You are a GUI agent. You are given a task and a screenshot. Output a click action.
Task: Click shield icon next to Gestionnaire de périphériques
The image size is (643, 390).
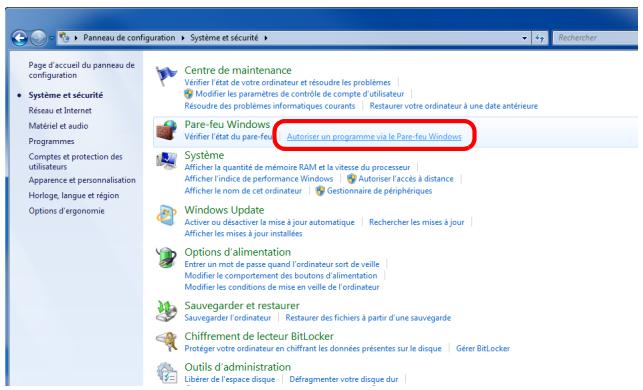point(320,191)
